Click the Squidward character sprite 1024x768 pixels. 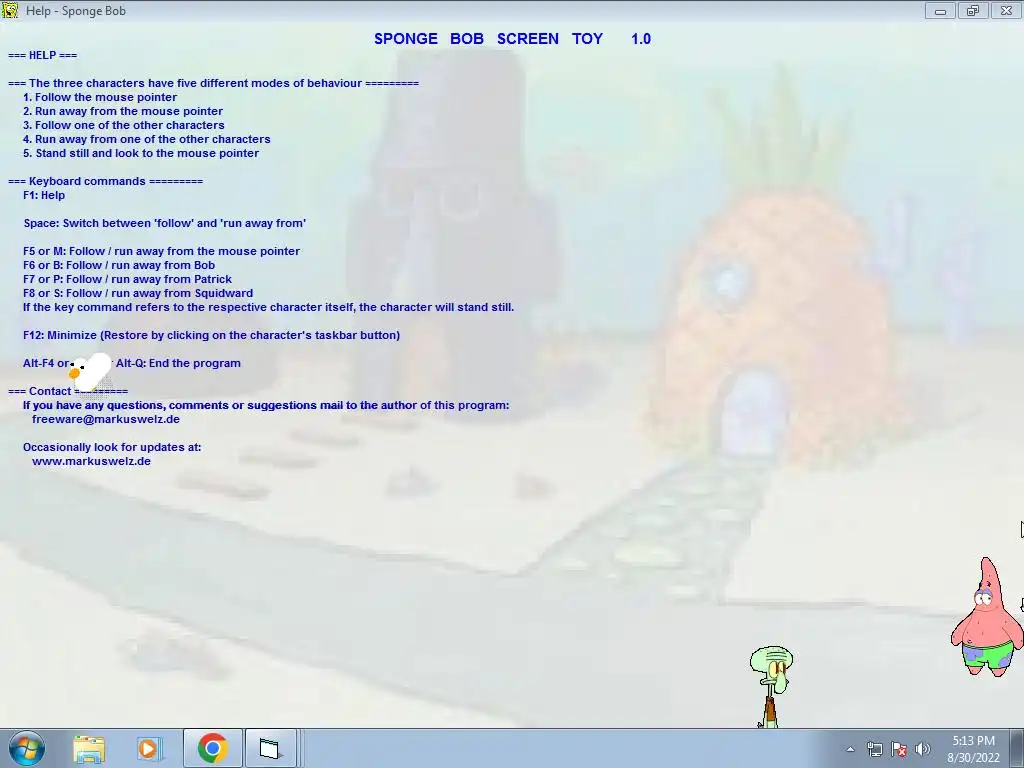click(x=771, y=686)
